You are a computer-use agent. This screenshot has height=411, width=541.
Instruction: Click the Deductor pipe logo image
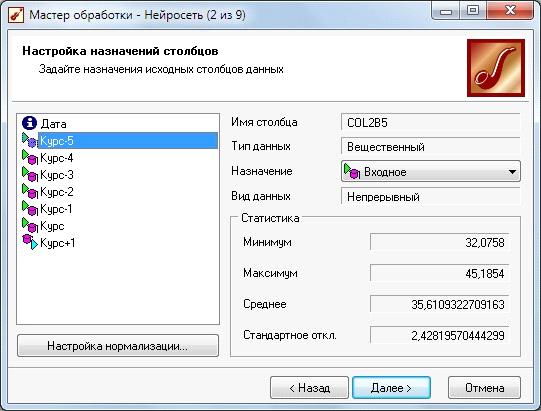496,68
